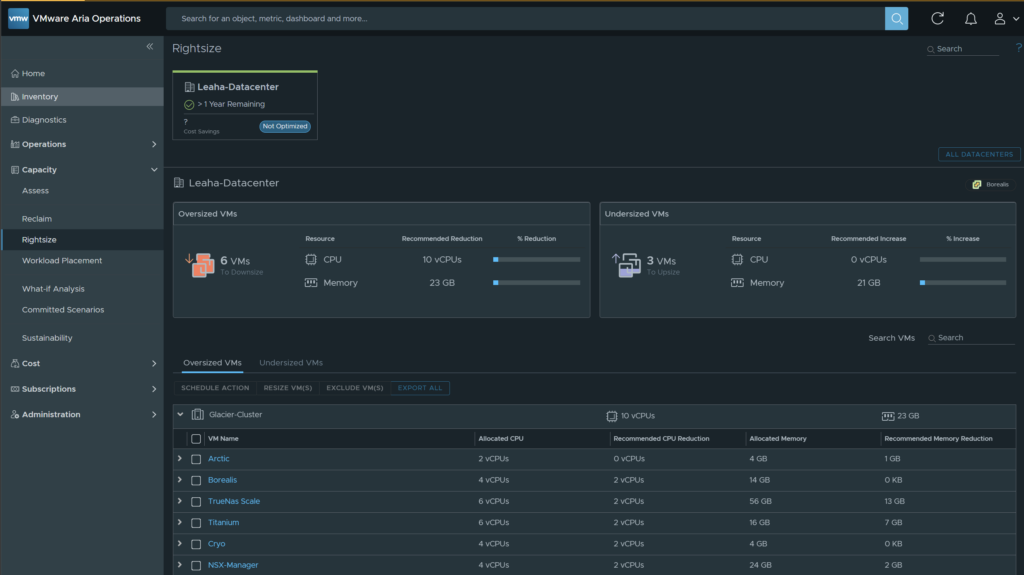Expand the Arctic VM row
This screenshot has width=1024, height=575.
(180, 459)
